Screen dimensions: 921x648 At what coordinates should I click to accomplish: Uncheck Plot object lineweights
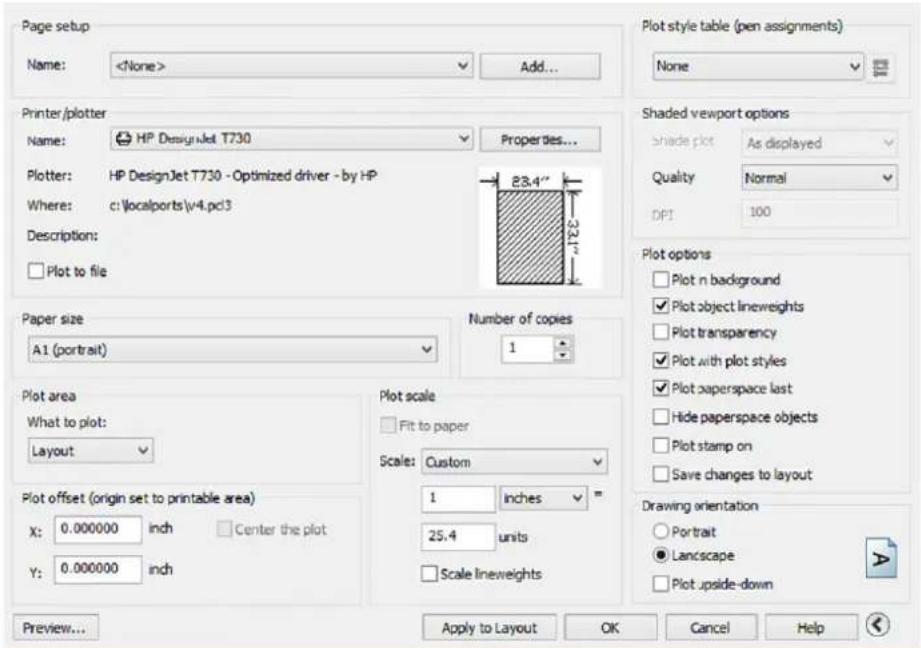pos(661,306)
